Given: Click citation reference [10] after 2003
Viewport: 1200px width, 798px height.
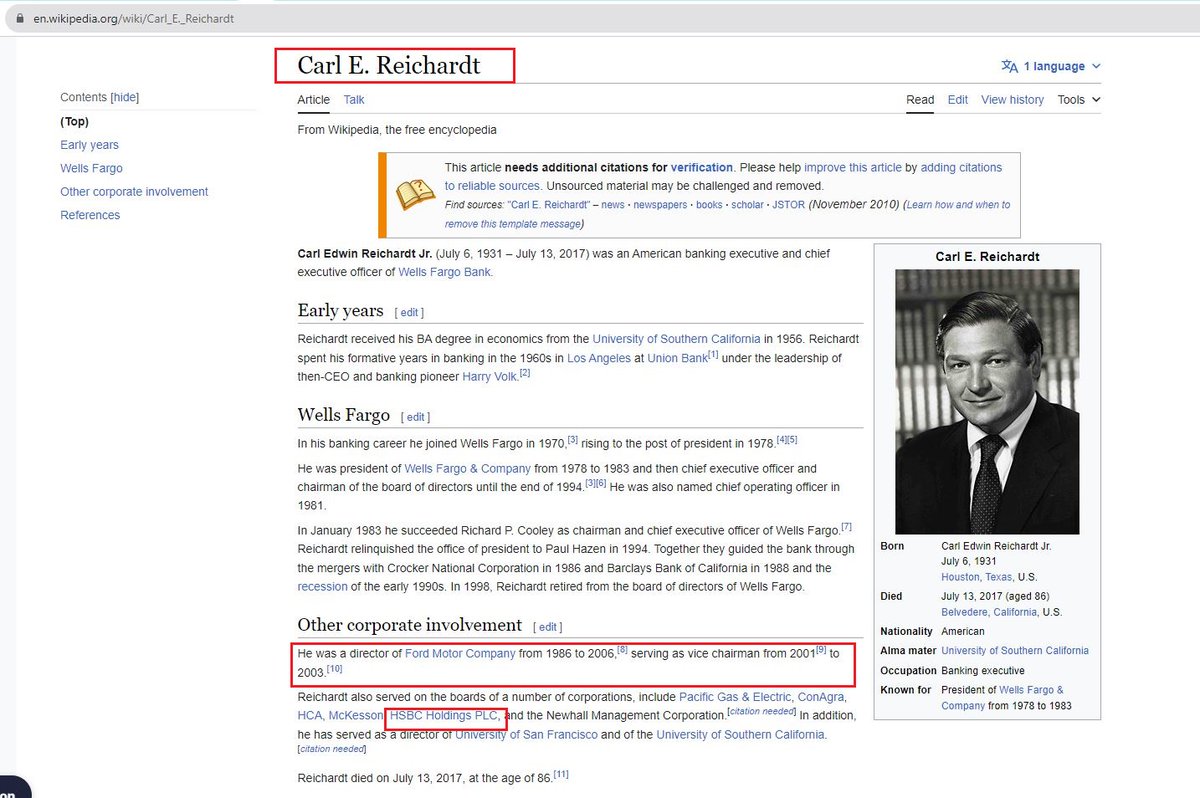Looking at the screenshot, I should [335, 668].
